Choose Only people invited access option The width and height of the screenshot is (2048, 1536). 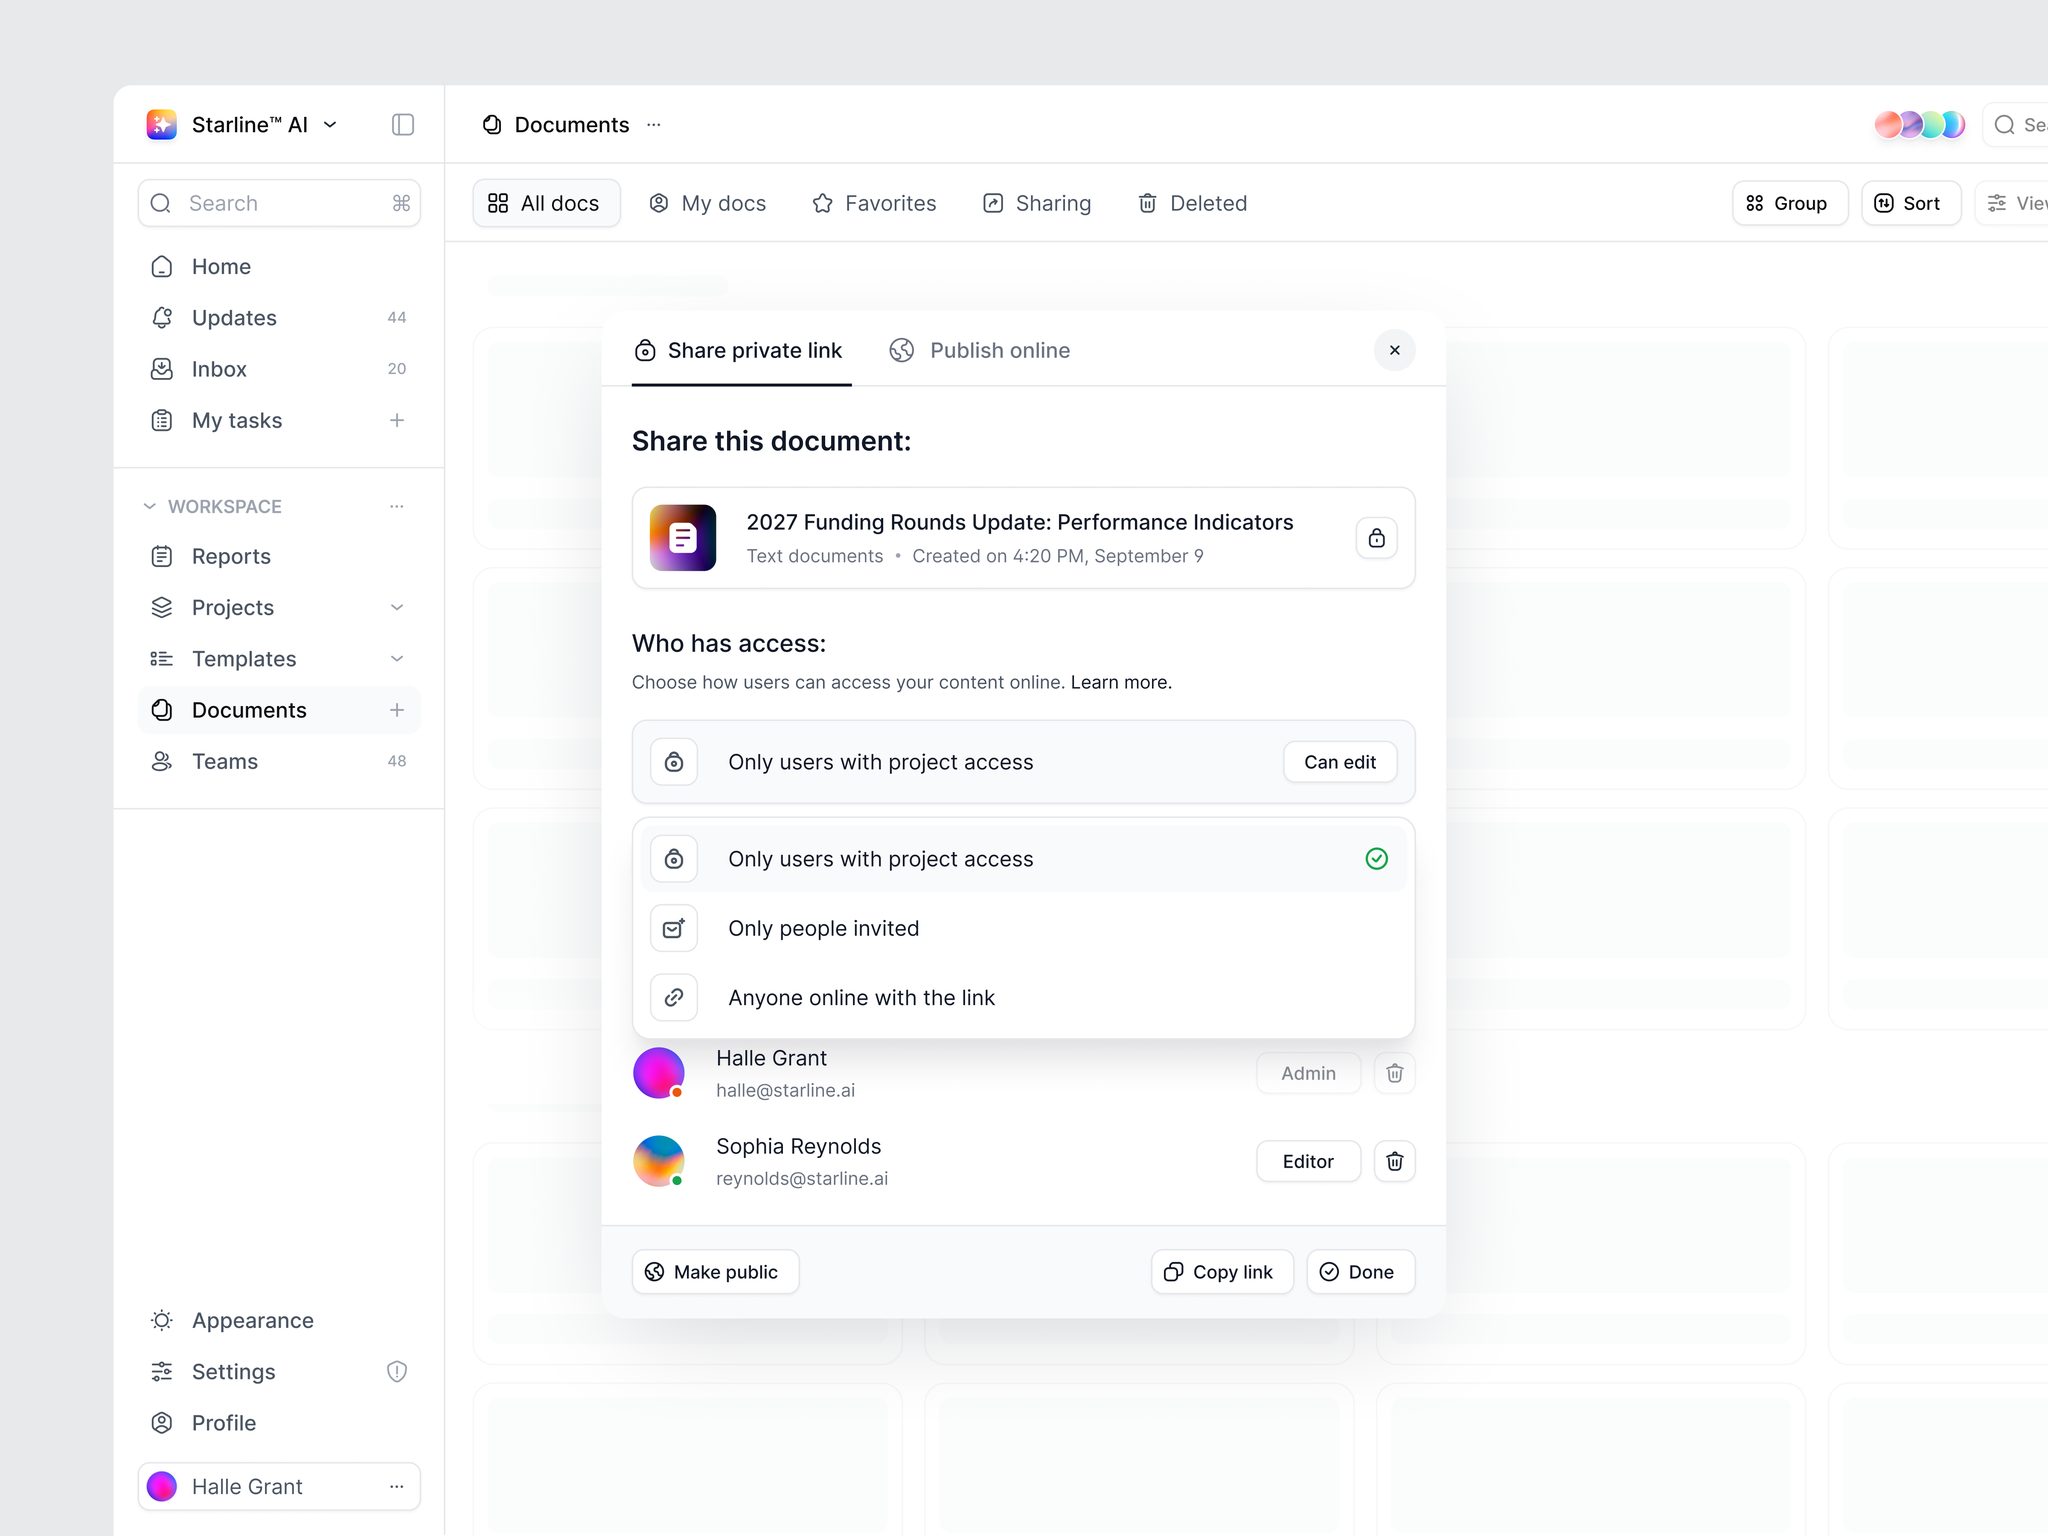pos(1023,928)
